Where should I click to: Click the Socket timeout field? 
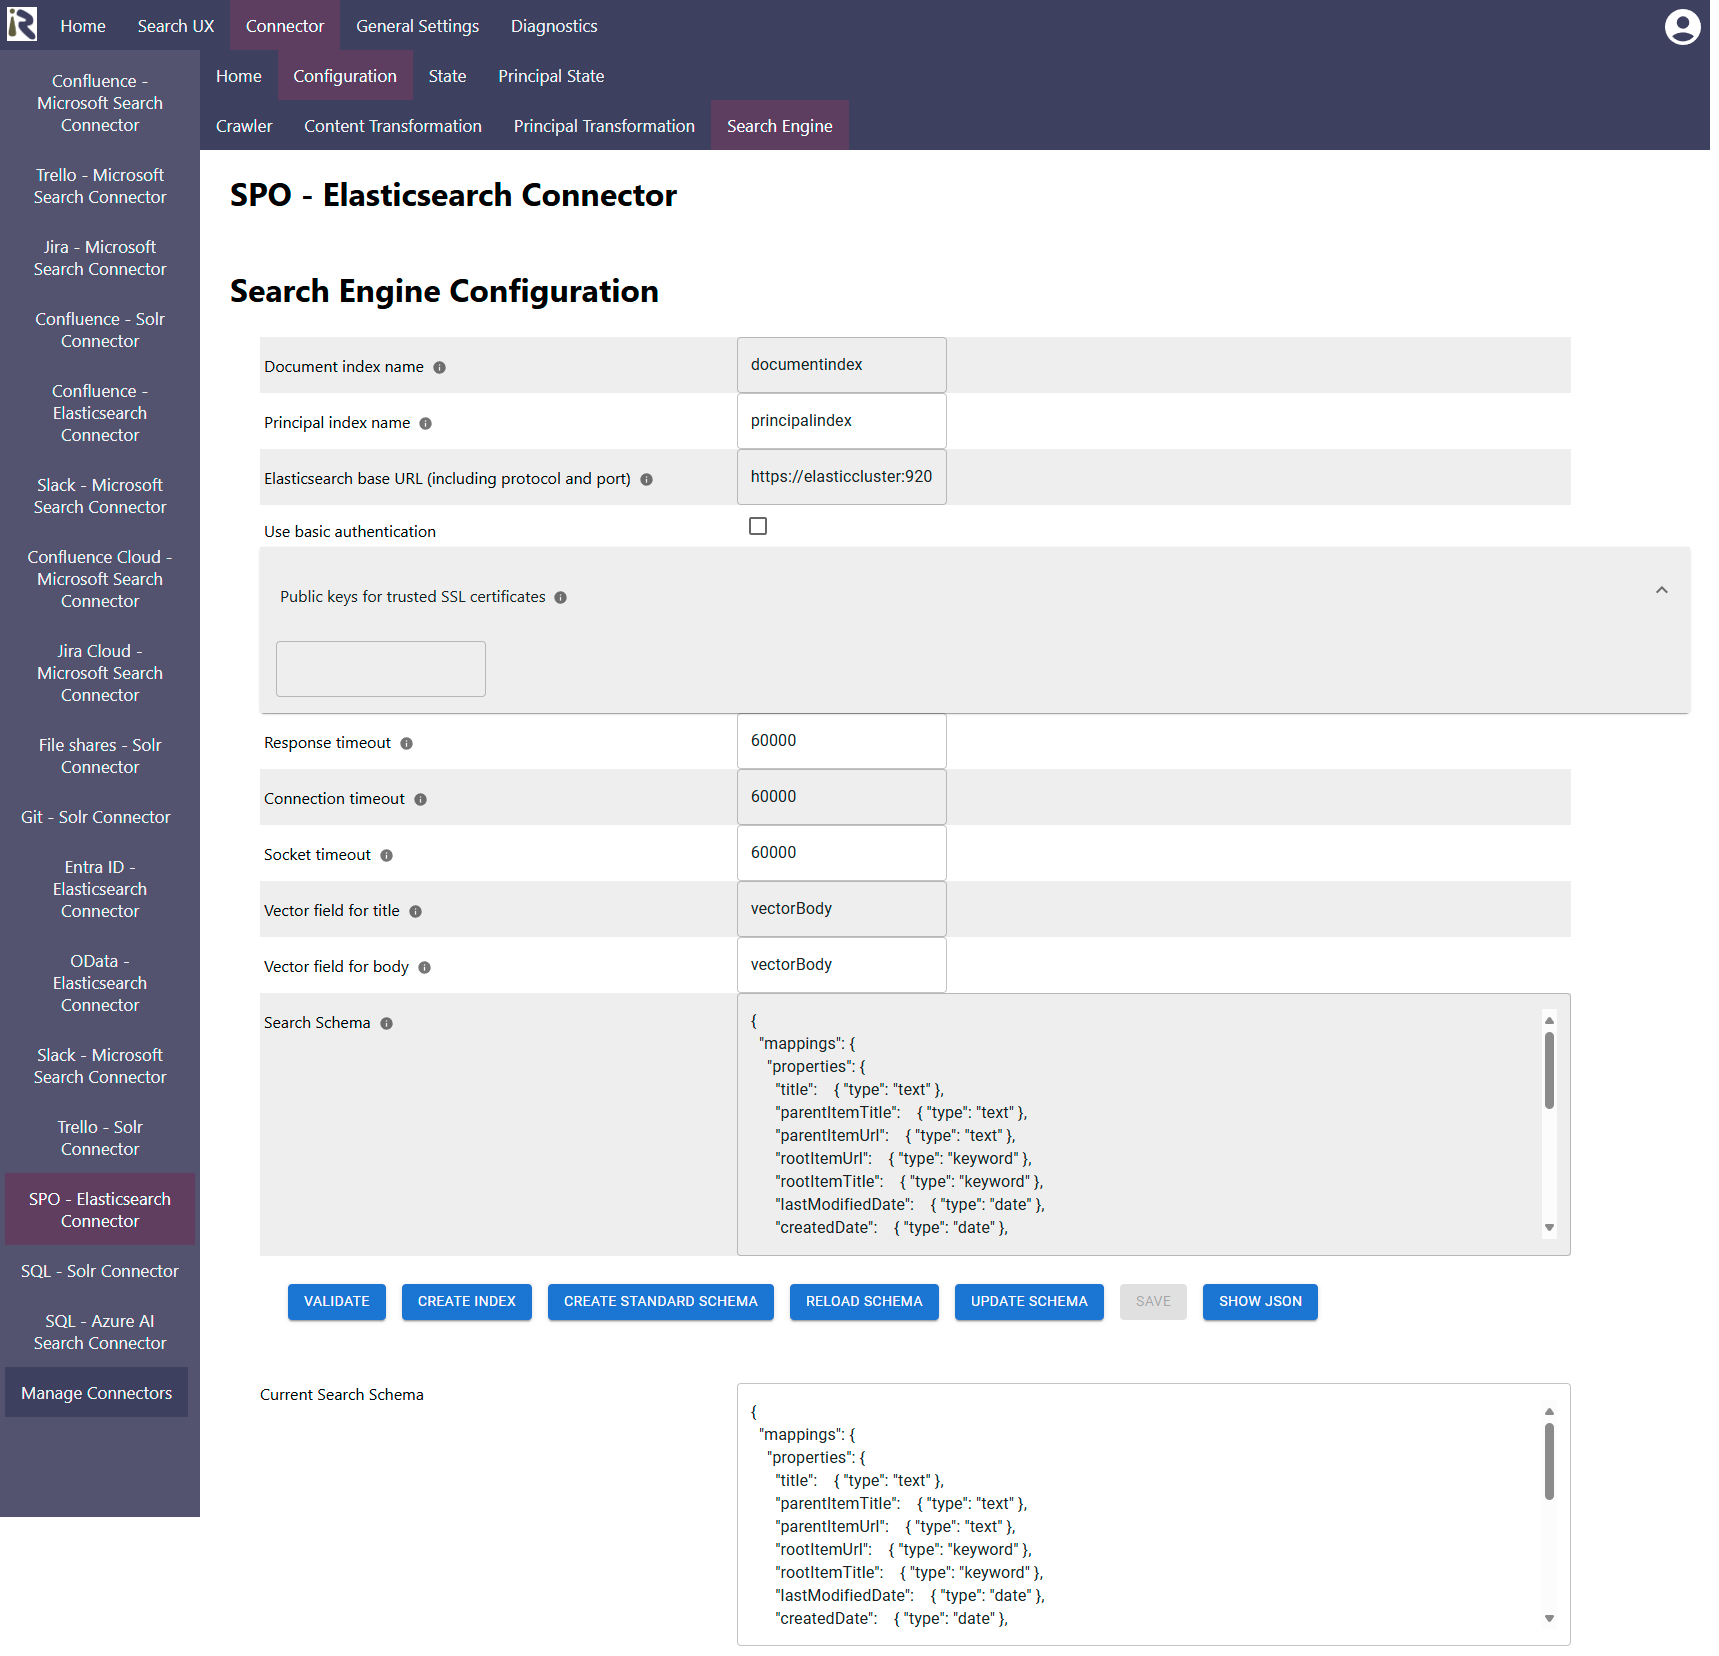[842, 853]
